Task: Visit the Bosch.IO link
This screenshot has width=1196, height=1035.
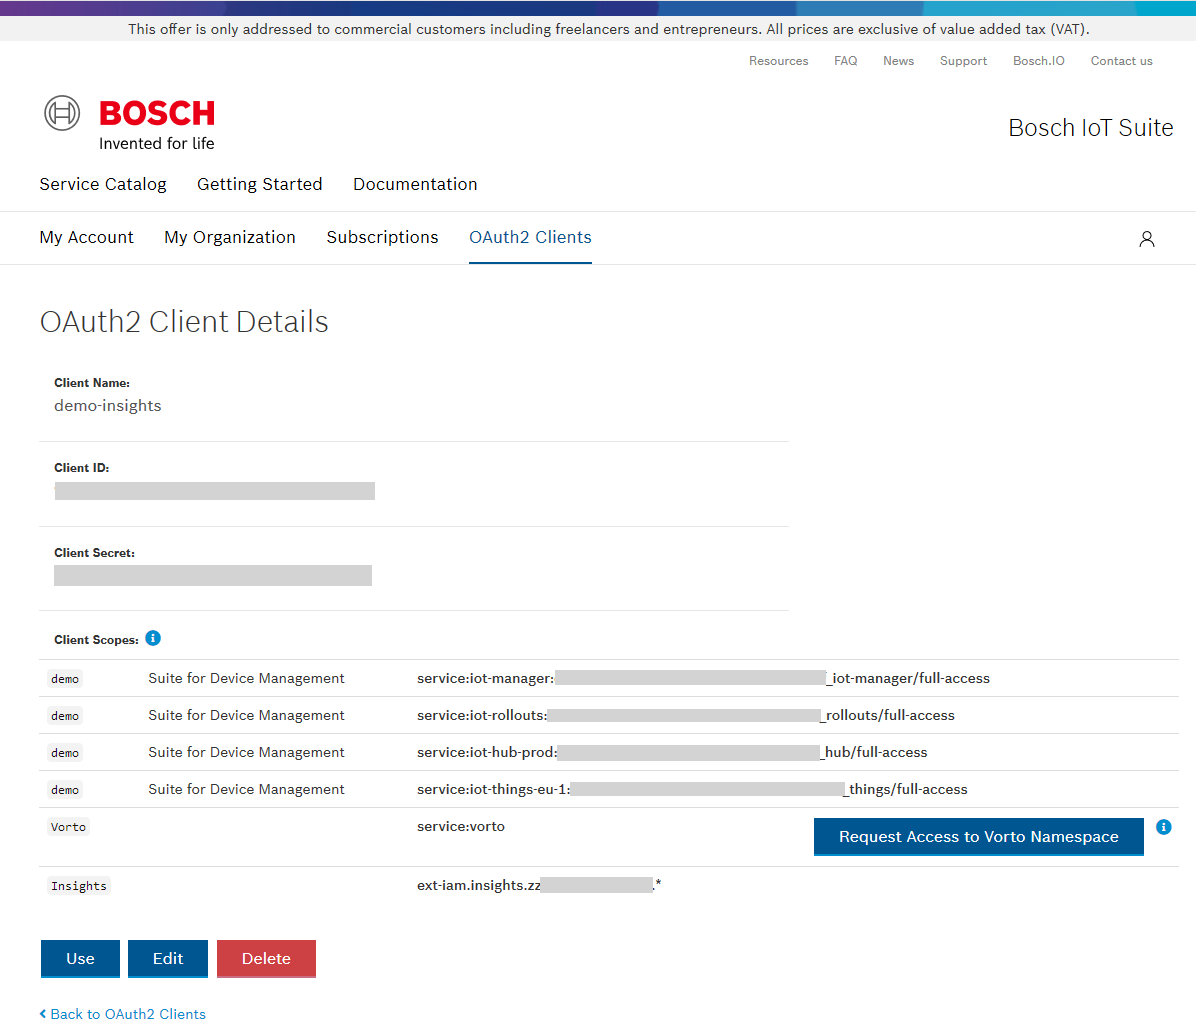Action: [x=1038, y=61]
